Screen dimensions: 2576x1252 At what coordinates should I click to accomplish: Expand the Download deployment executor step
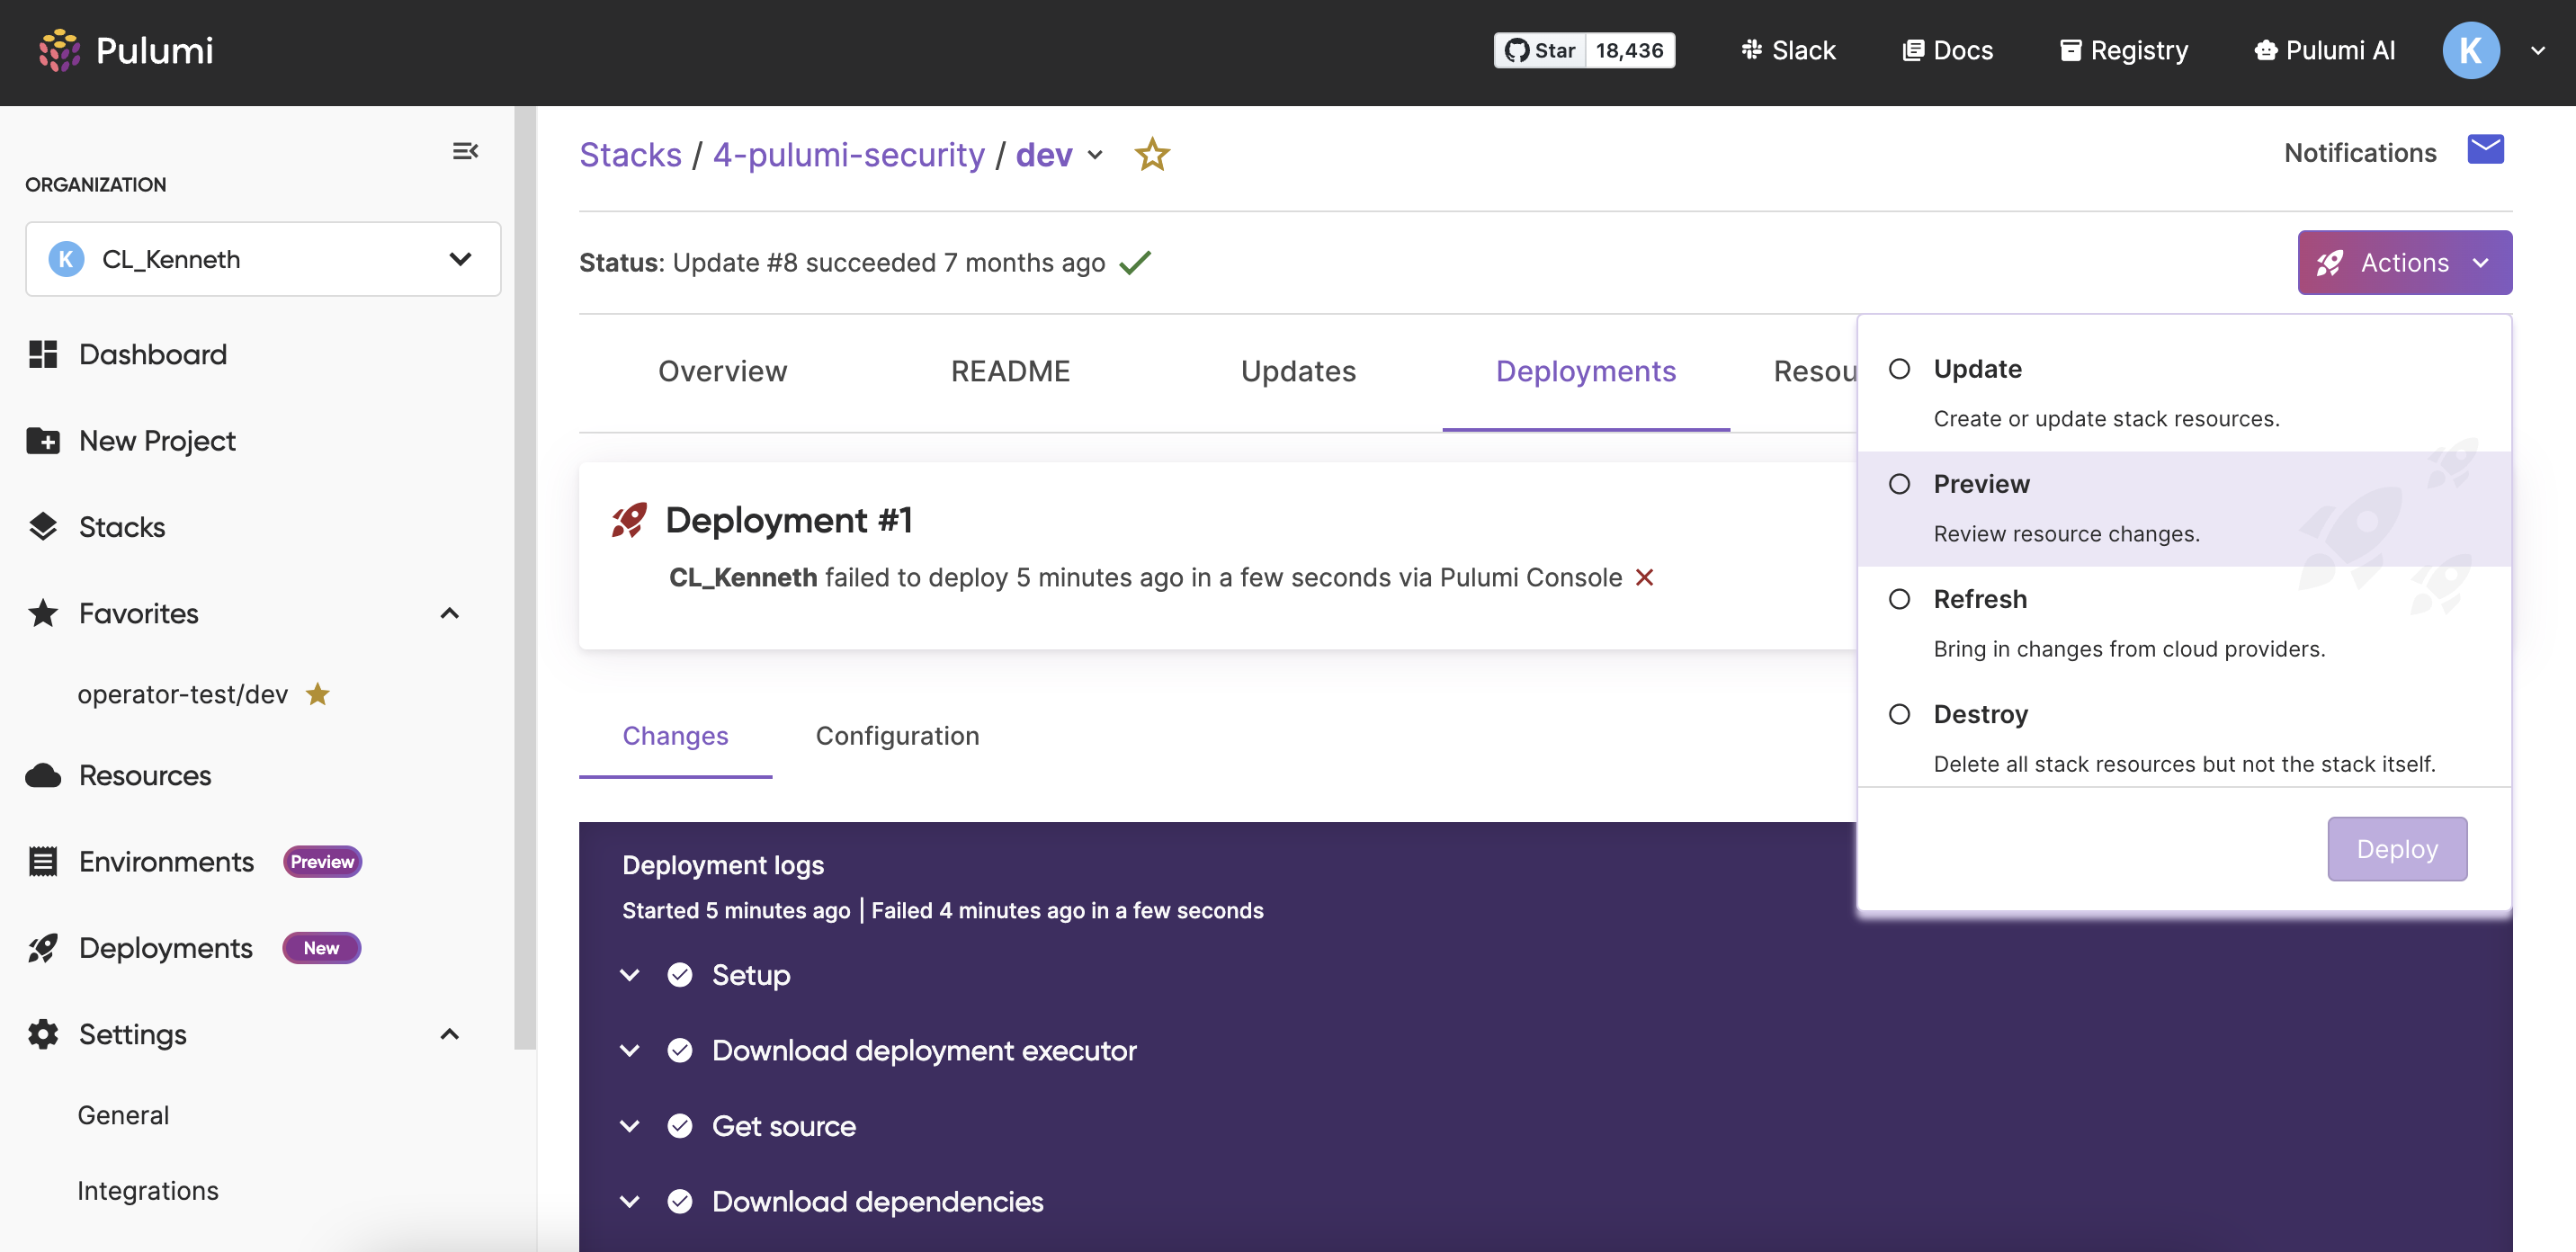[x=630, y=1050]
